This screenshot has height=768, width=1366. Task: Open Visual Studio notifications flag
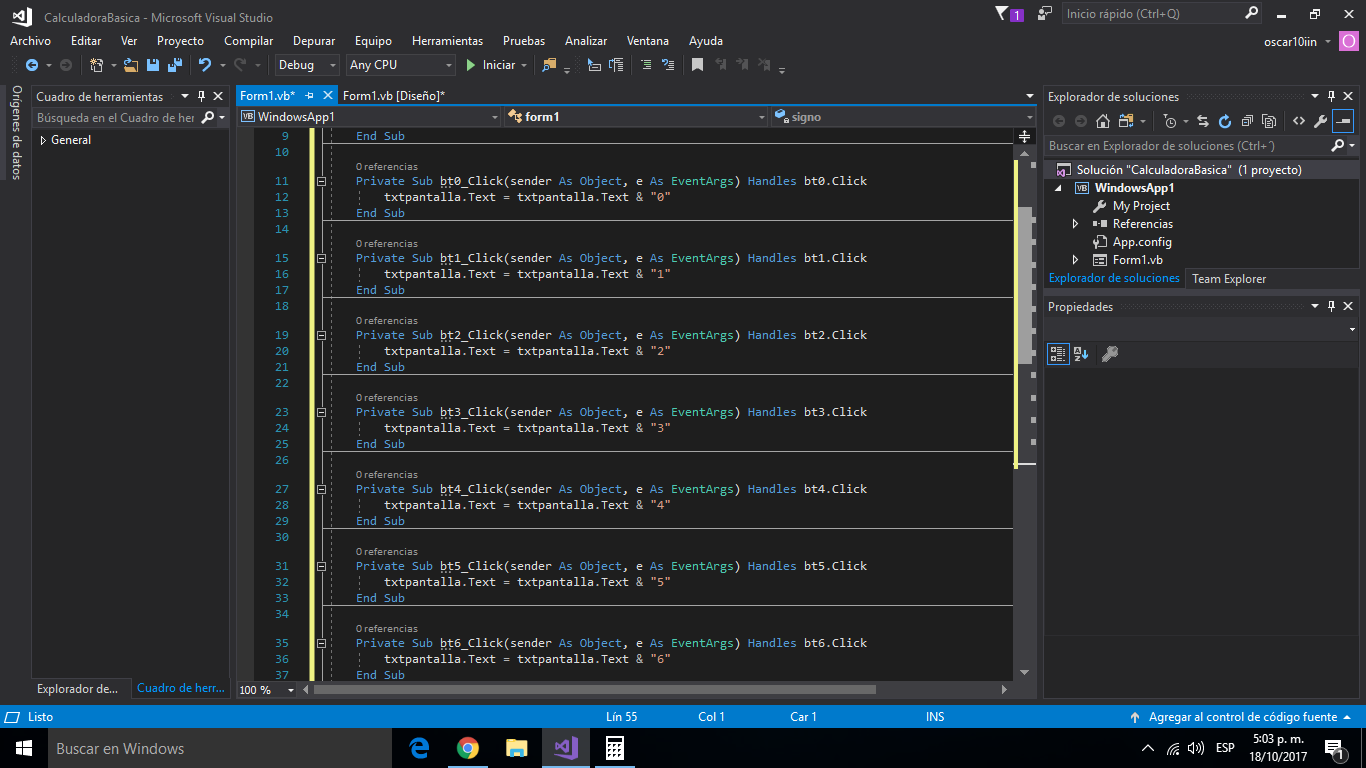(x=1003, y=14)
